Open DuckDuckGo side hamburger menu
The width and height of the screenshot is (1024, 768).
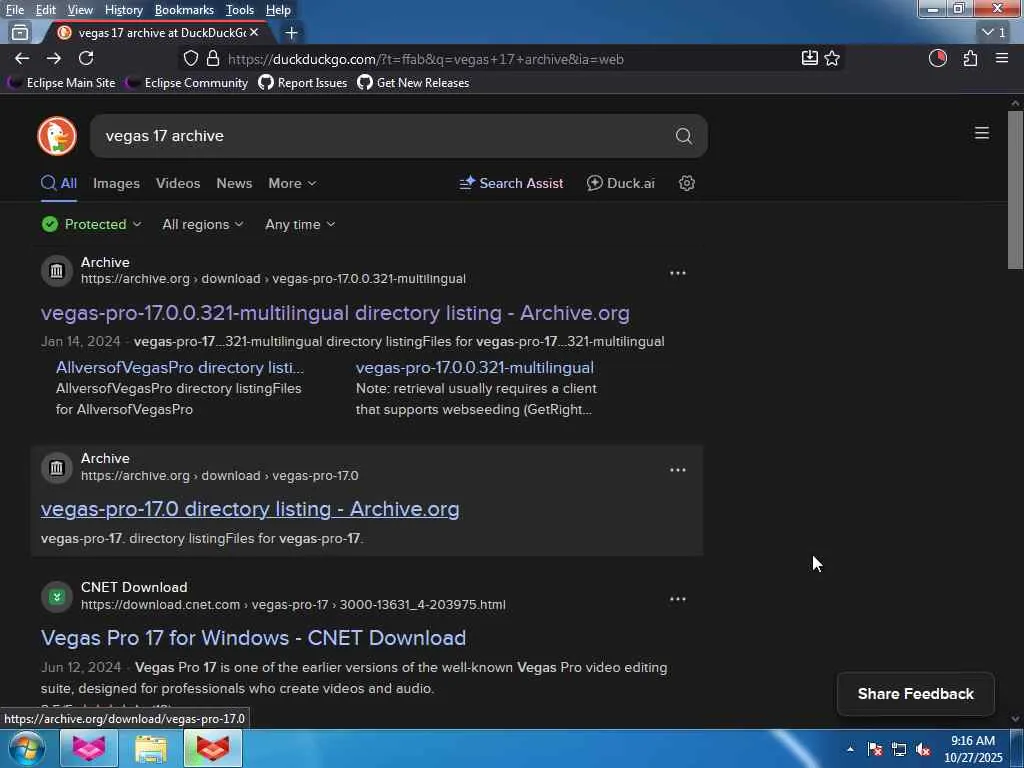pos(982,133)
